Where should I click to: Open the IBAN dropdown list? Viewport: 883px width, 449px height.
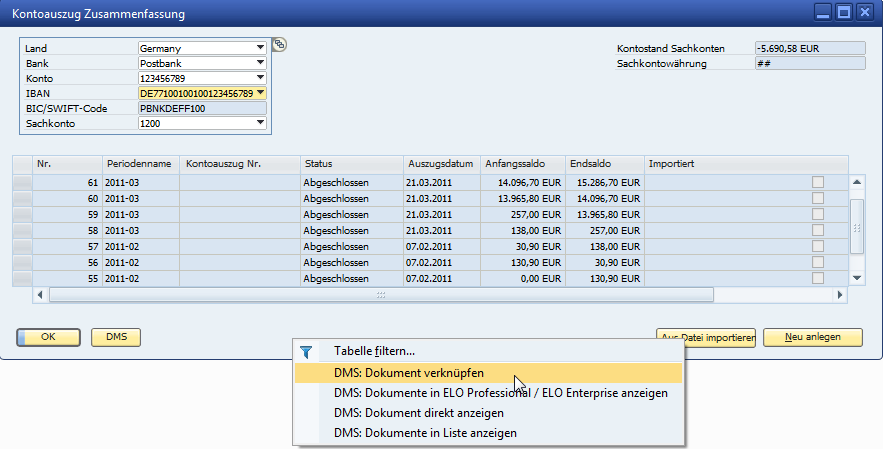tap(260, 93)
